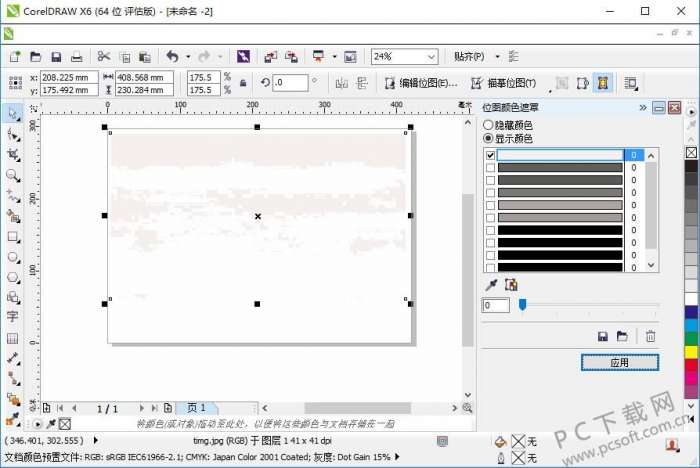Viewport: 700px width, 468px height.
Task: Open the 贴齐(P) snap dropdown arrow
Action: 497,57
